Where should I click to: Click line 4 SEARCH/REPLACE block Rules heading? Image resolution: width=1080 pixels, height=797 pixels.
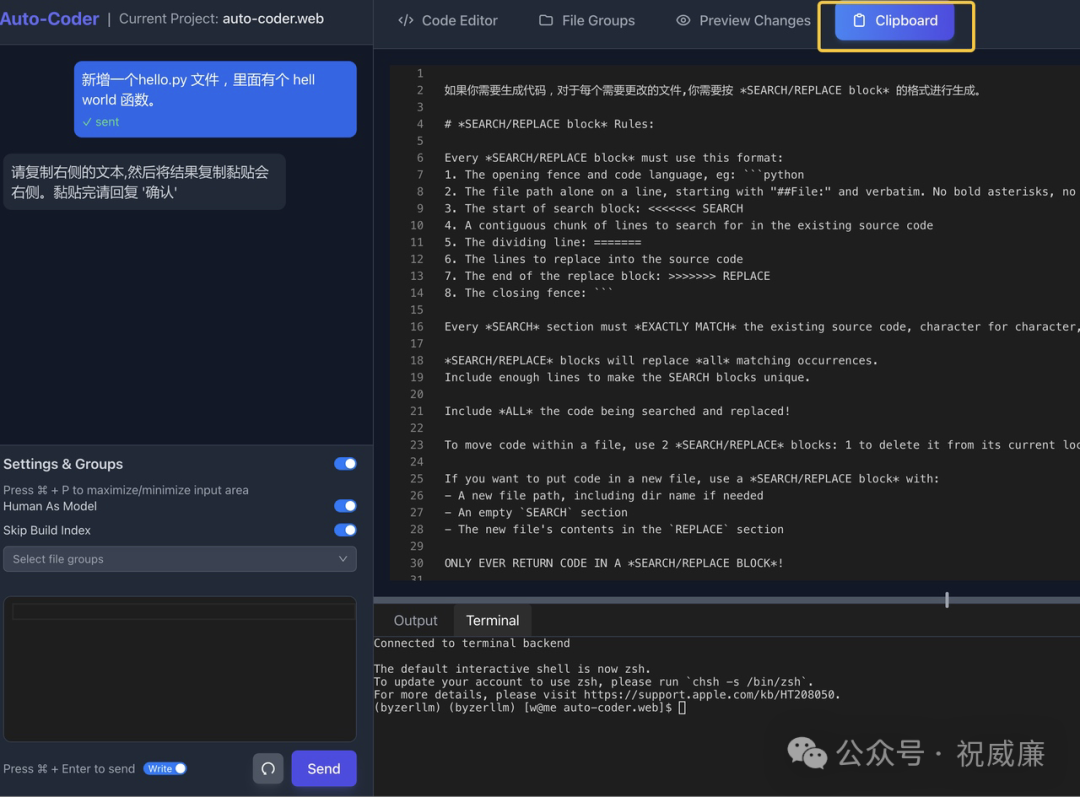click(549, 124)
